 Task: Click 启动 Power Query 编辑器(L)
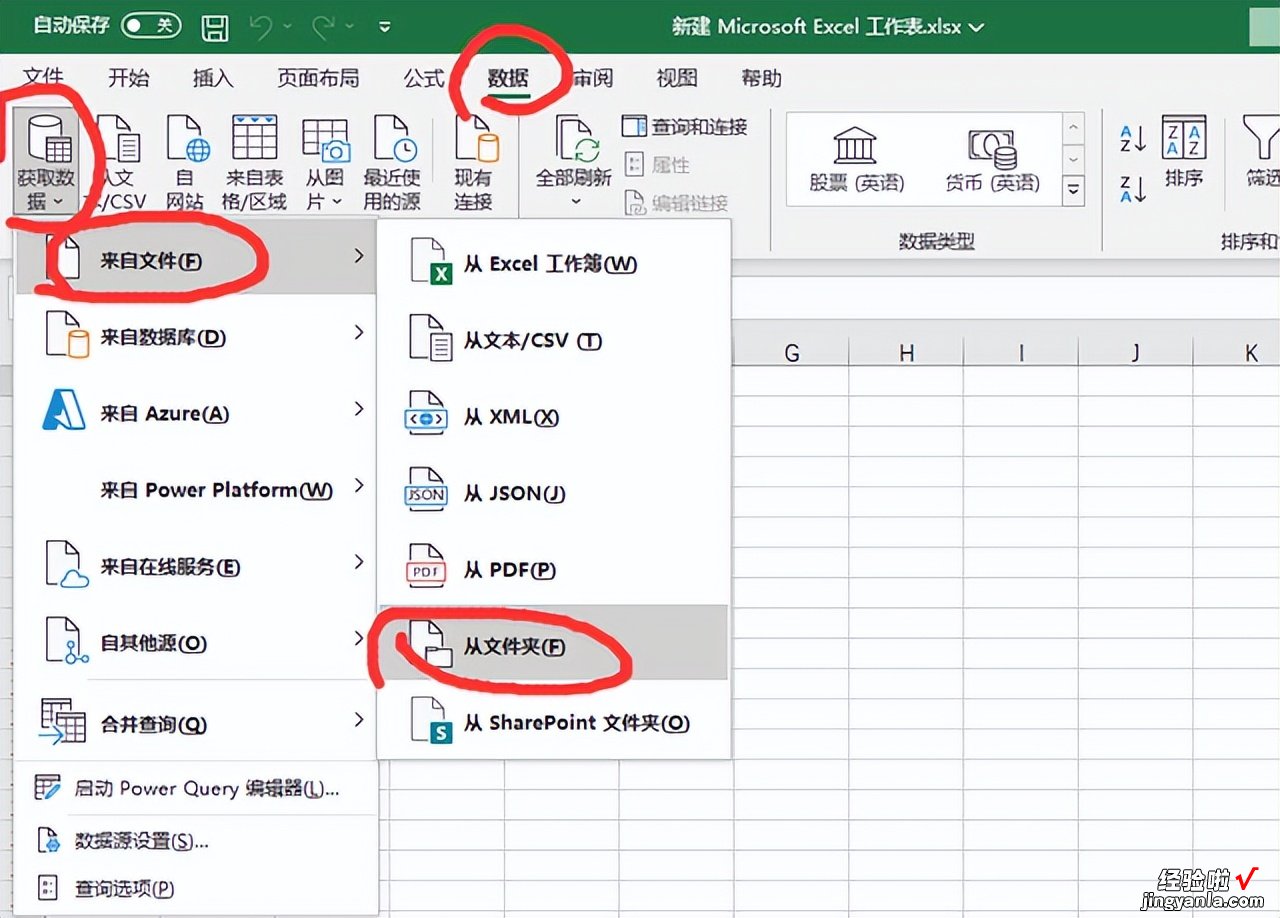click(197, 788)
